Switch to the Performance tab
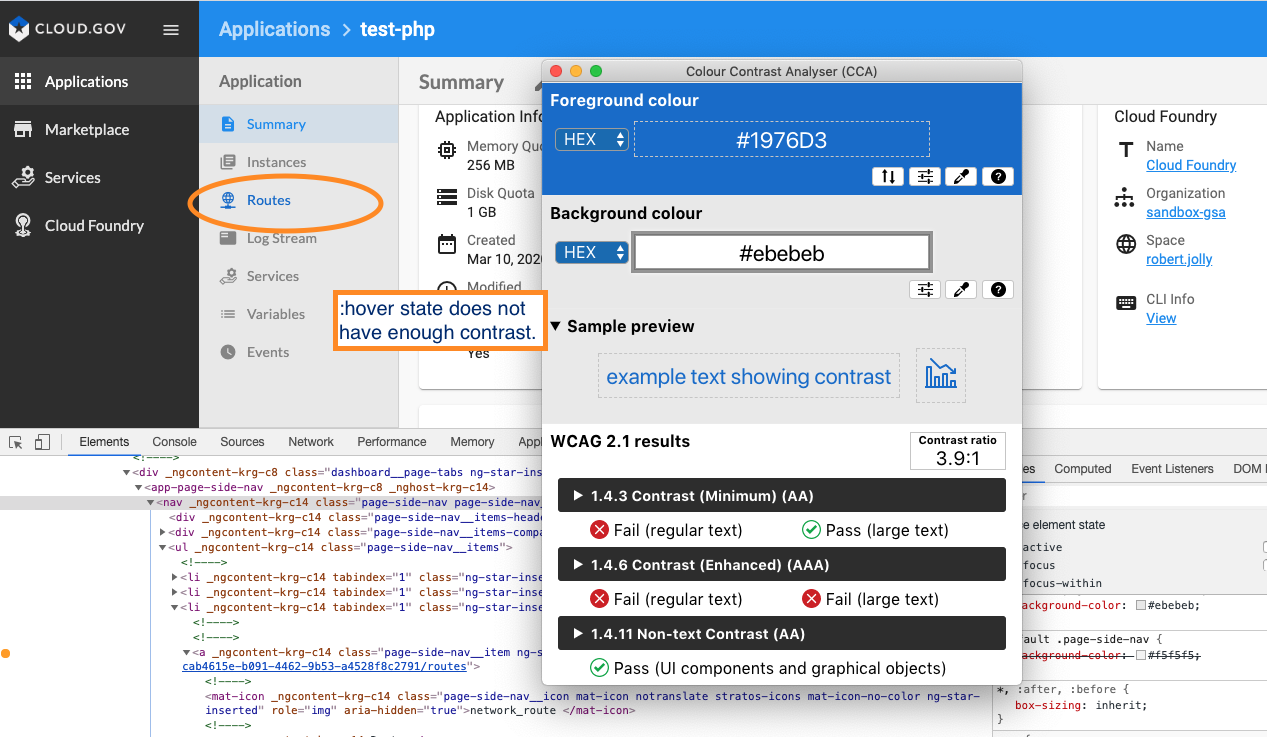Screen dimensions: 1267x737 (x=392, y=442)
